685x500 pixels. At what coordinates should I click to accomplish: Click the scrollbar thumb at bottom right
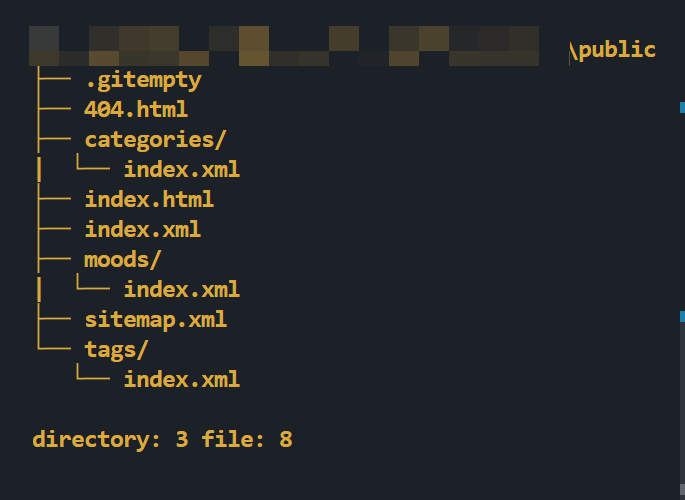pos(682,492)
